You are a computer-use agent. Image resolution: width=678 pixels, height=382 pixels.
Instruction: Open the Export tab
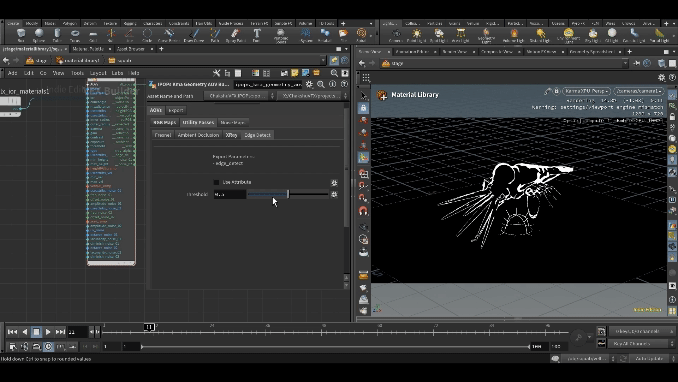176,110
